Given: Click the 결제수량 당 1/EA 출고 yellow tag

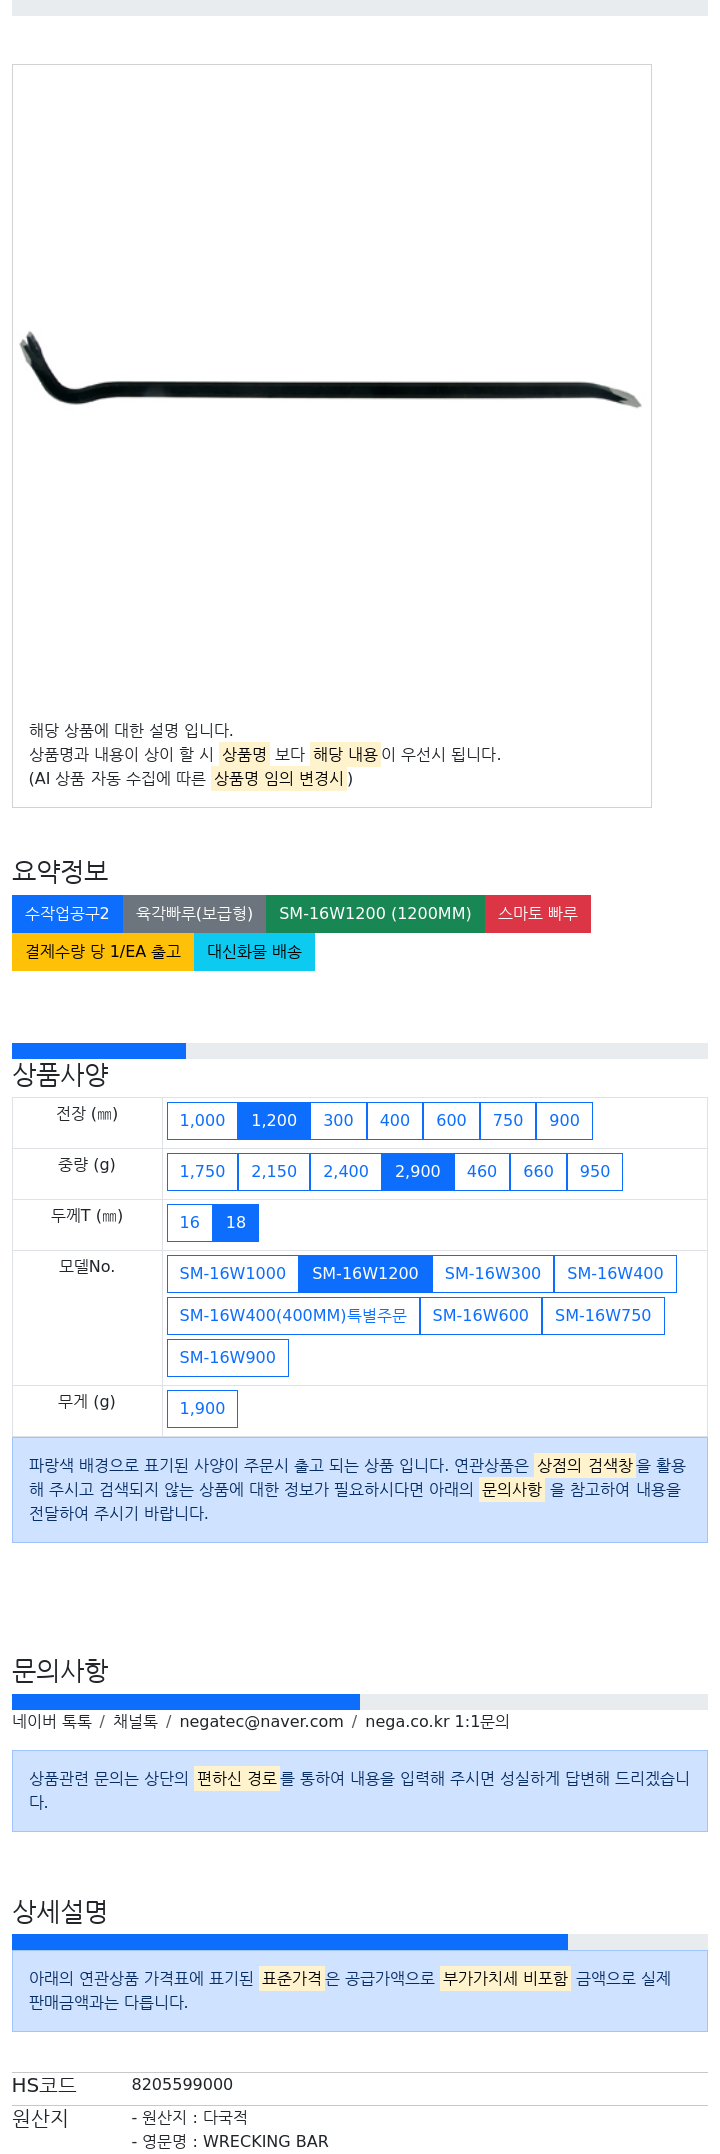Looking at the screenshot, I should click(x=103, y=951).
